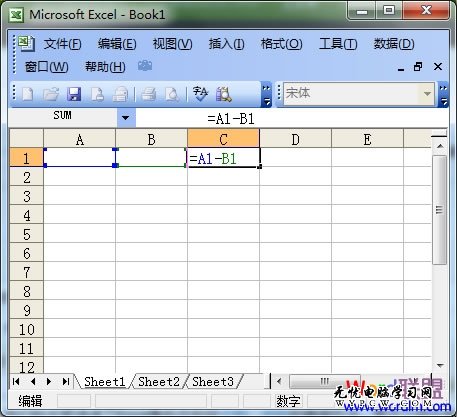
Task: Click the E-mail icon beside printer
Action: [120, 94]
